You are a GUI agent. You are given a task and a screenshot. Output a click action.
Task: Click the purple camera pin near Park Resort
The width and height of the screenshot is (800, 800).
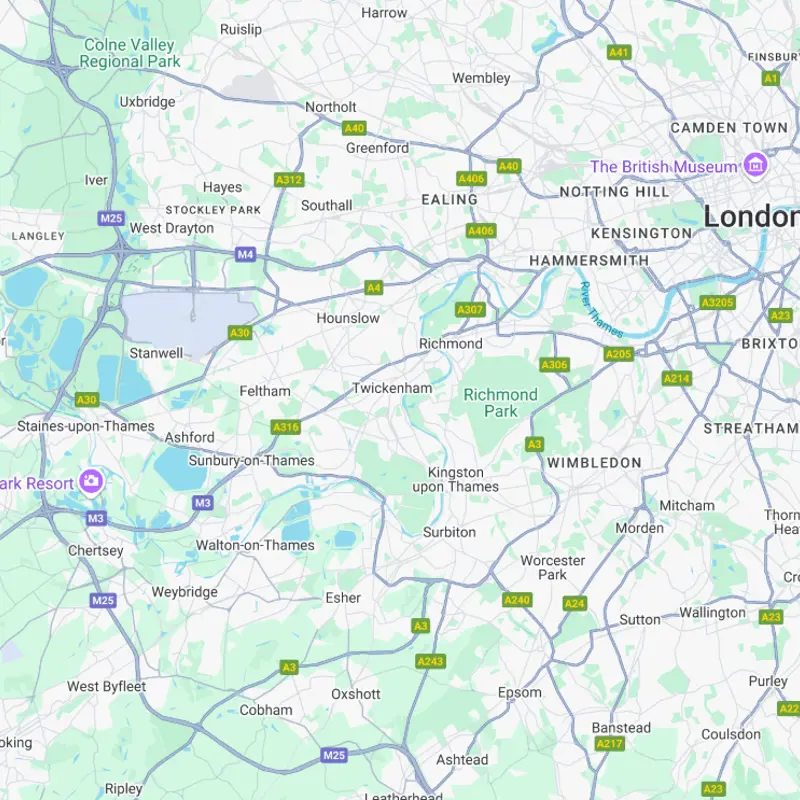pos(91,482)
